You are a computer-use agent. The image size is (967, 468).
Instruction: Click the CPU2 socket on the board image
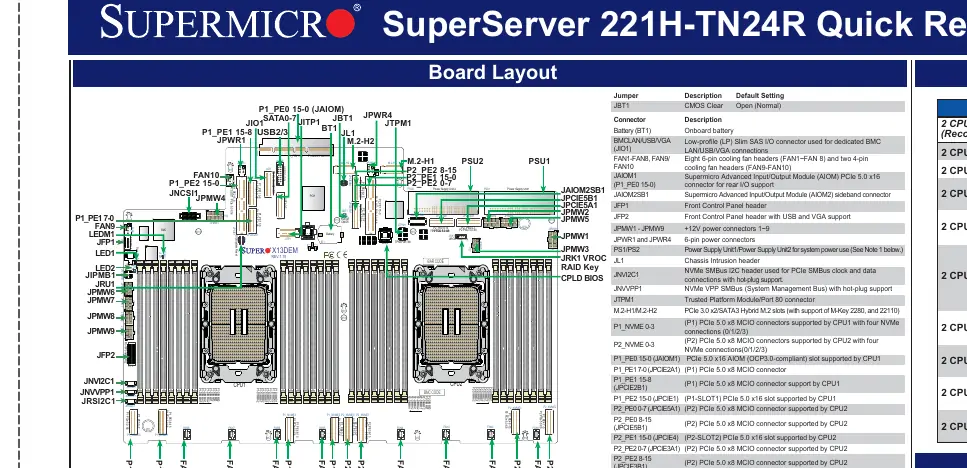451,324
